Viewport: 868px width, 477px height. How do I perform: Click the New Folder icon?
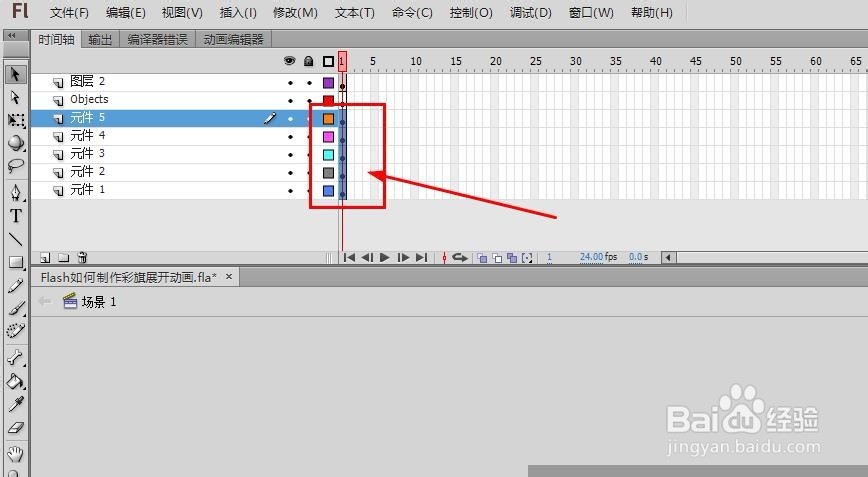coord(64,257)
